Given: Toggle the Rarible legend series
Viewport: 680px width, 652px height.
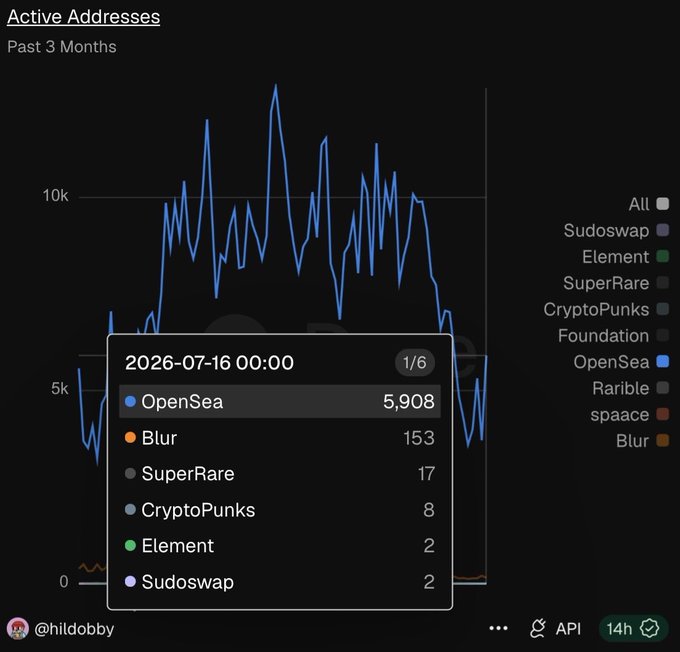Looking at the screenshot, I should click(631, 388).
